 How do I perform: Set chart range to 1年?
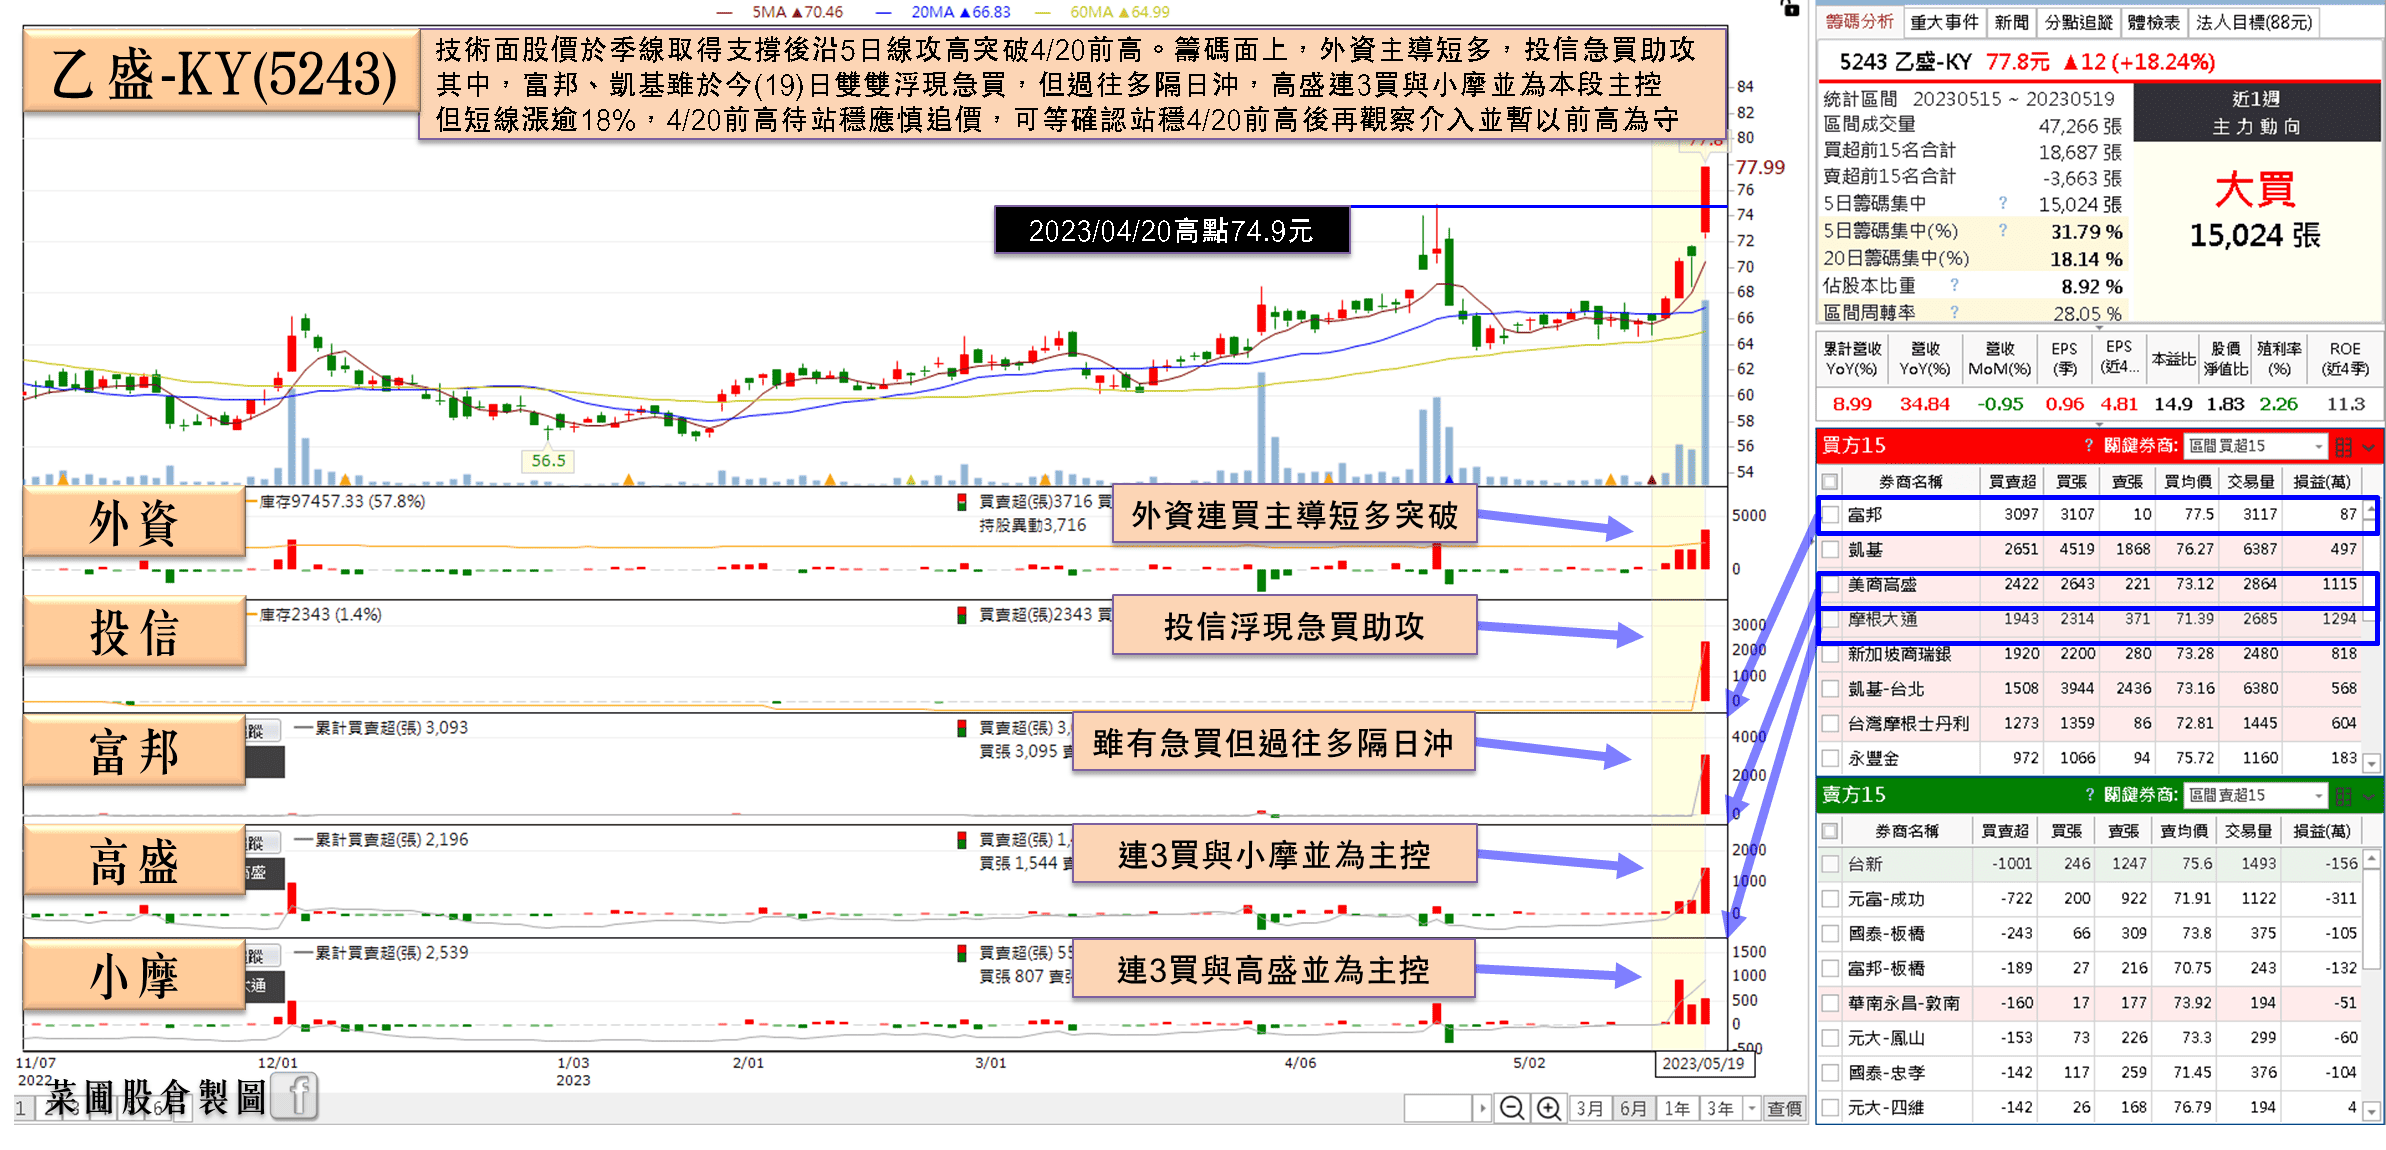[1676, 1108]
